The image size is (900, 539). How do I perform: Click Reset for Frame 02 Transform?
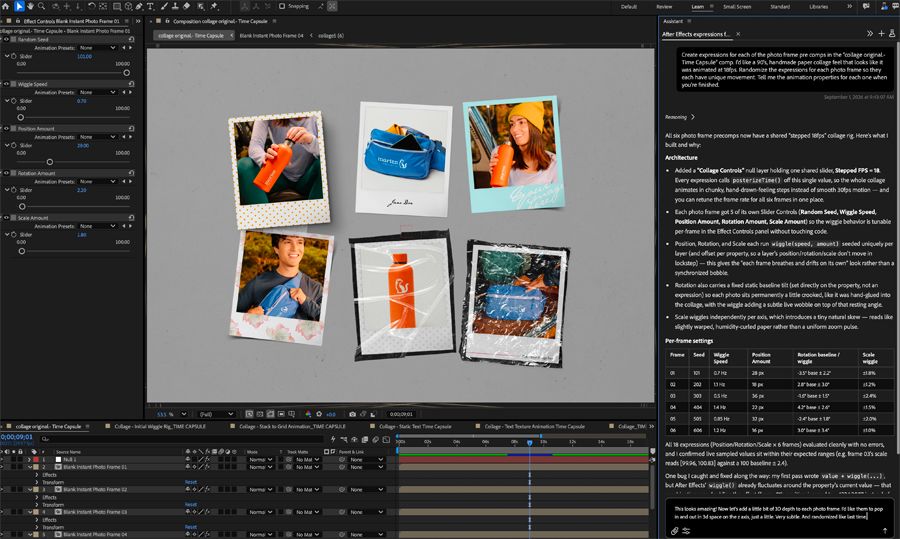click(x=191, y=505)
